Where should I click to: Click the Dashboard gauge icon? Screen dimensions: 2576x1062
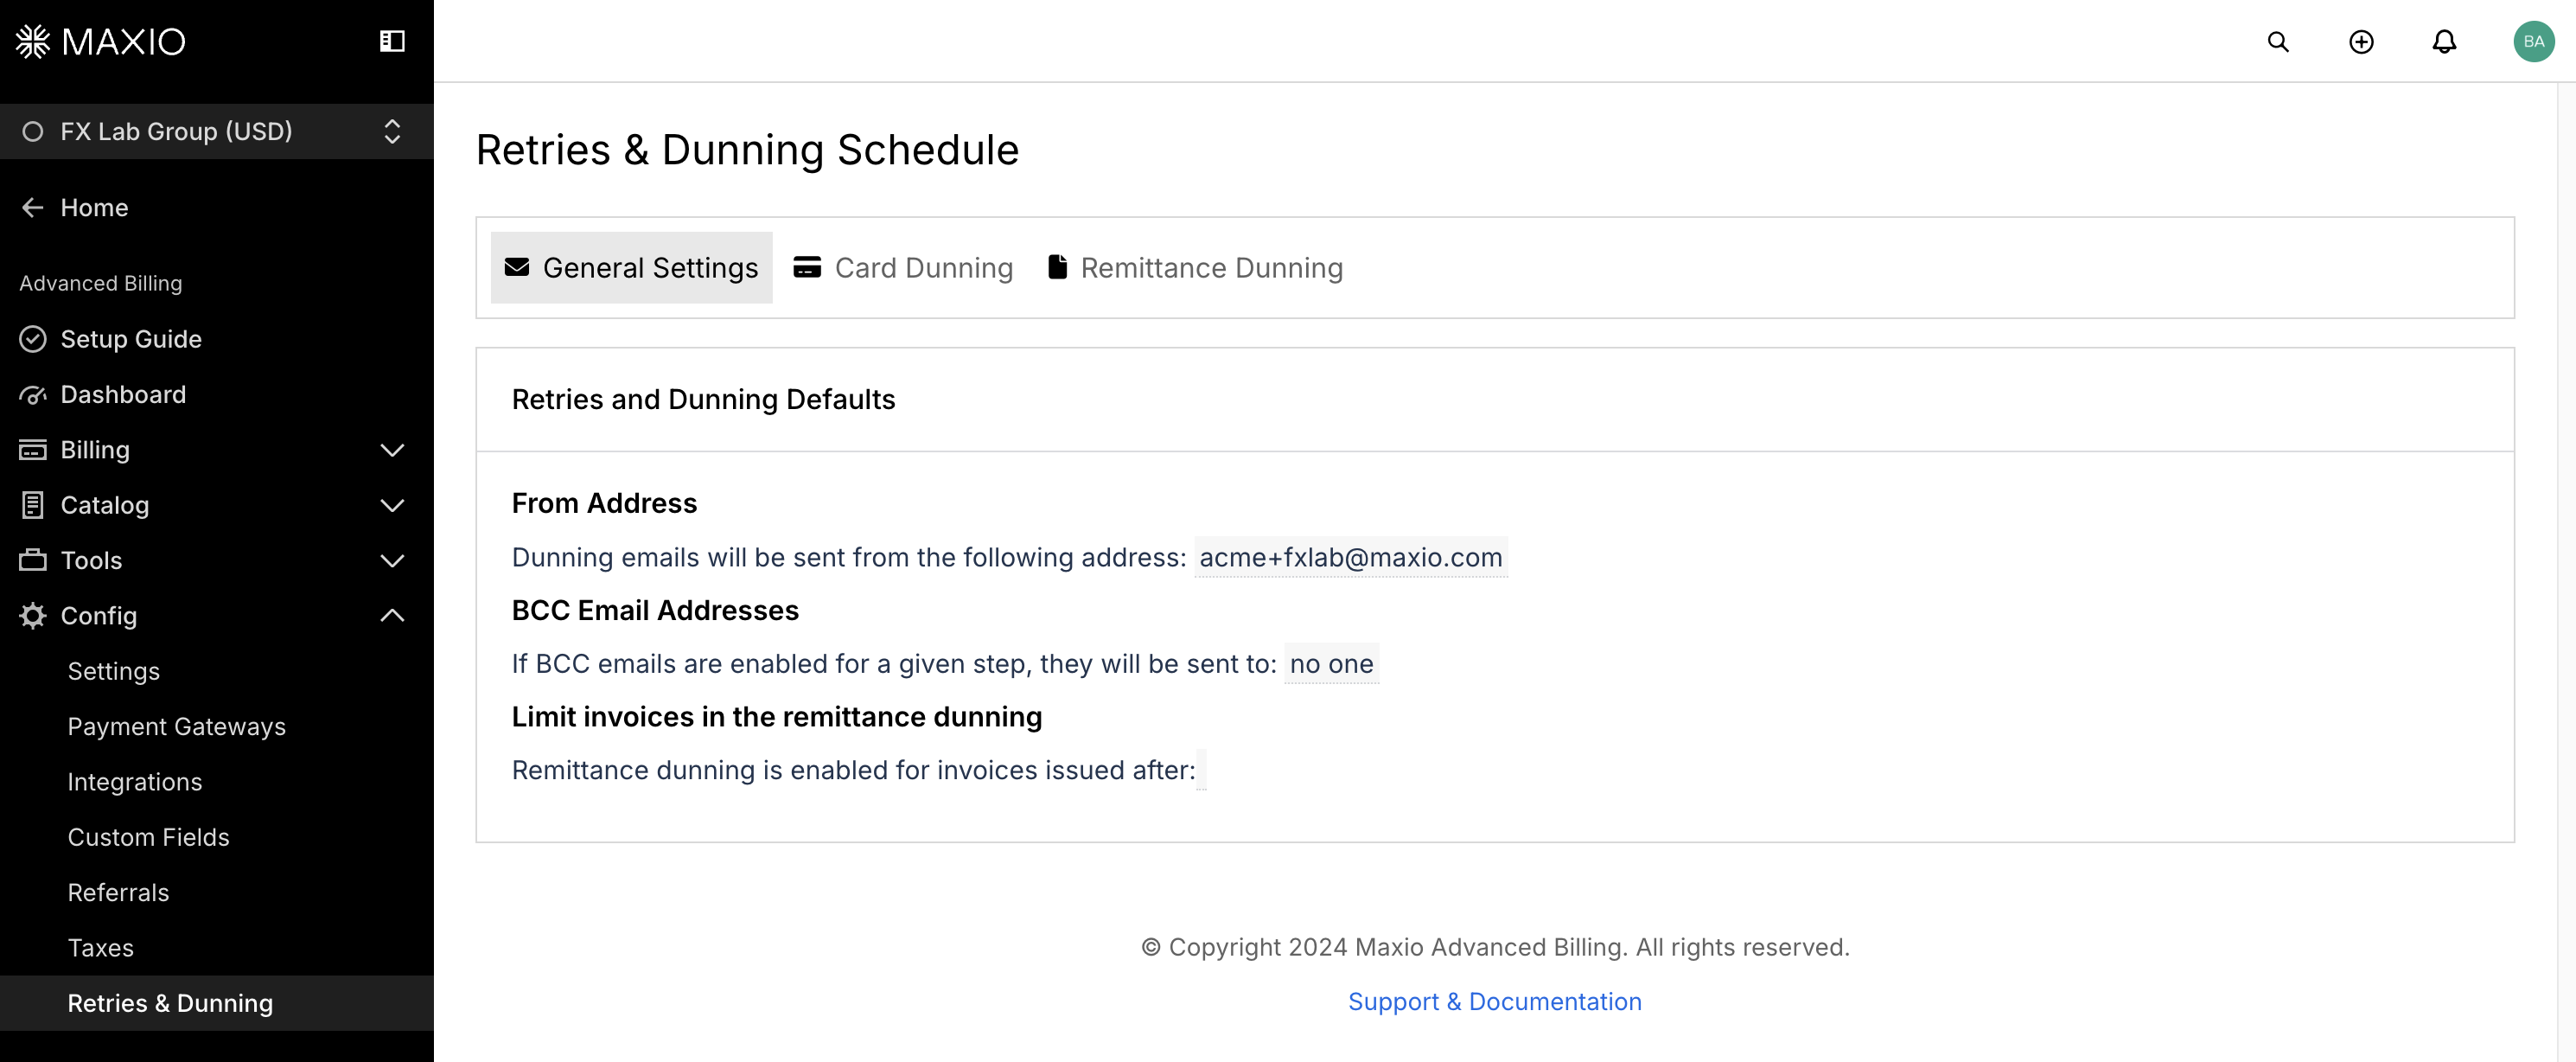tap(33, 394)
